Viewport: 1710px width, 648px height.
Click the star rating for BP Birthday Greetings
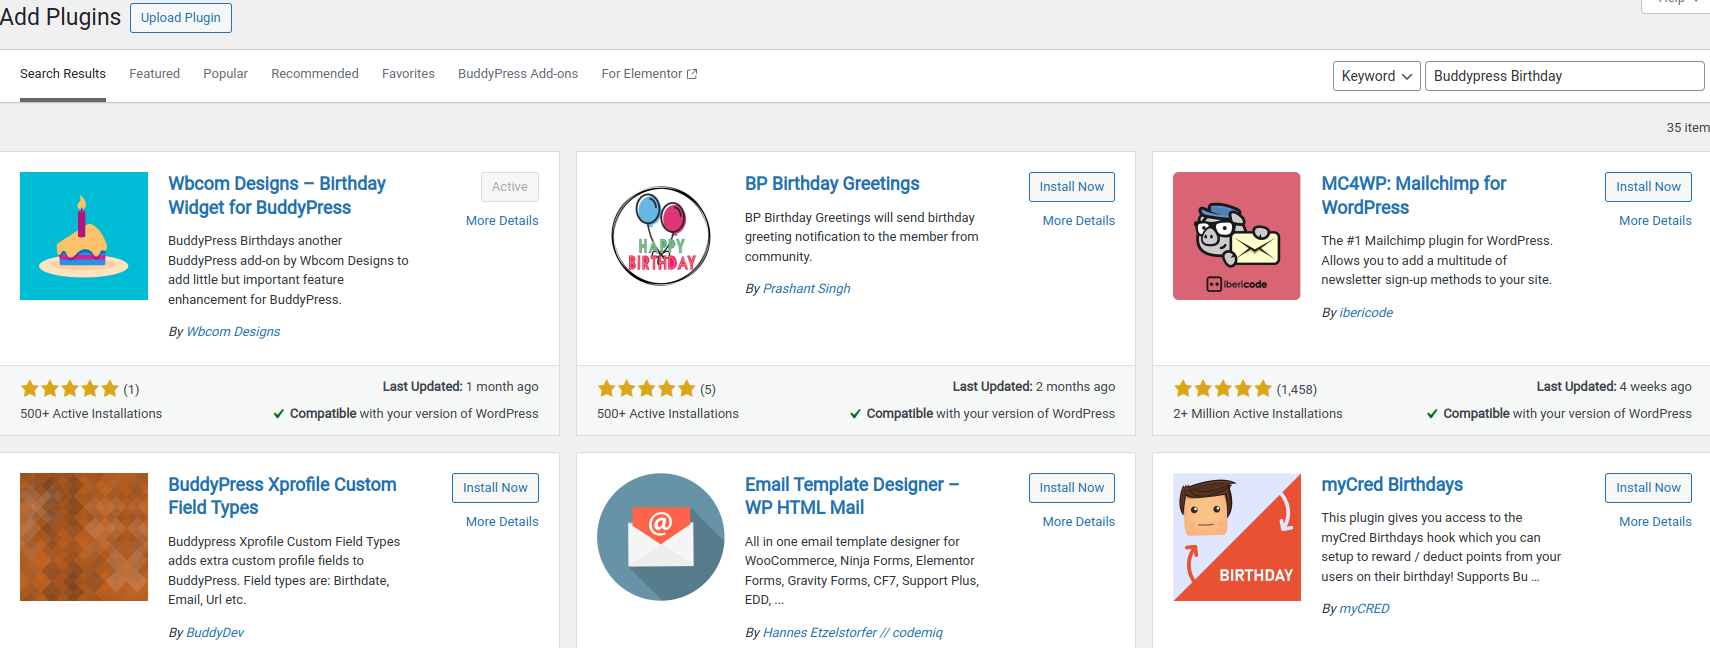coord(646,389)
